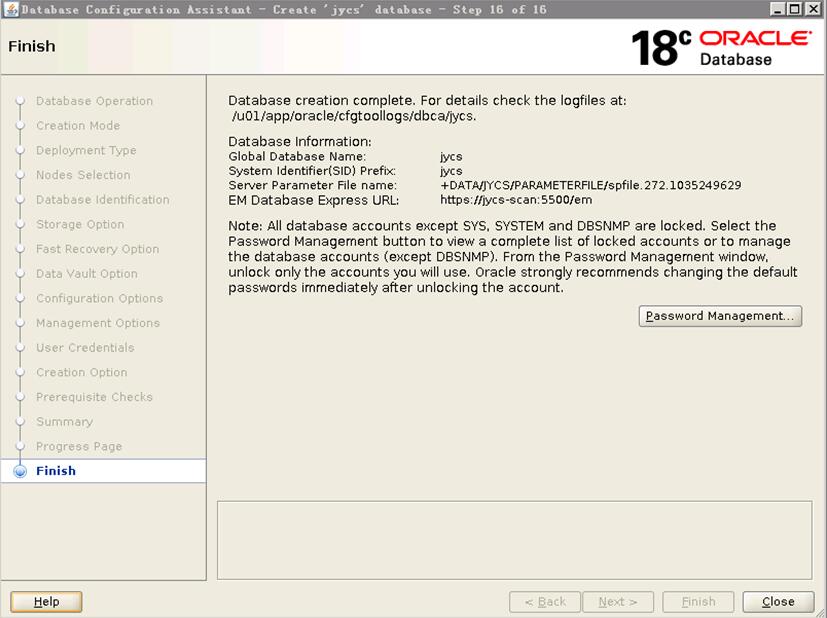Screen dimensions: 827x618
Task: Select the Summary step
Action: click(64, 422)
